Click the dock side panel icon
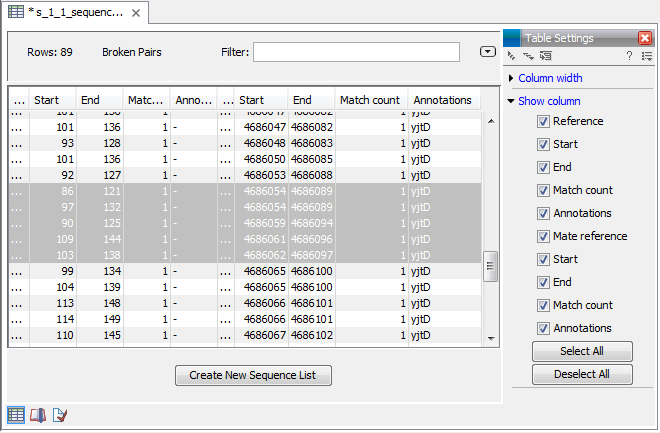Viewport: 660px width, 433px height. 546,56
